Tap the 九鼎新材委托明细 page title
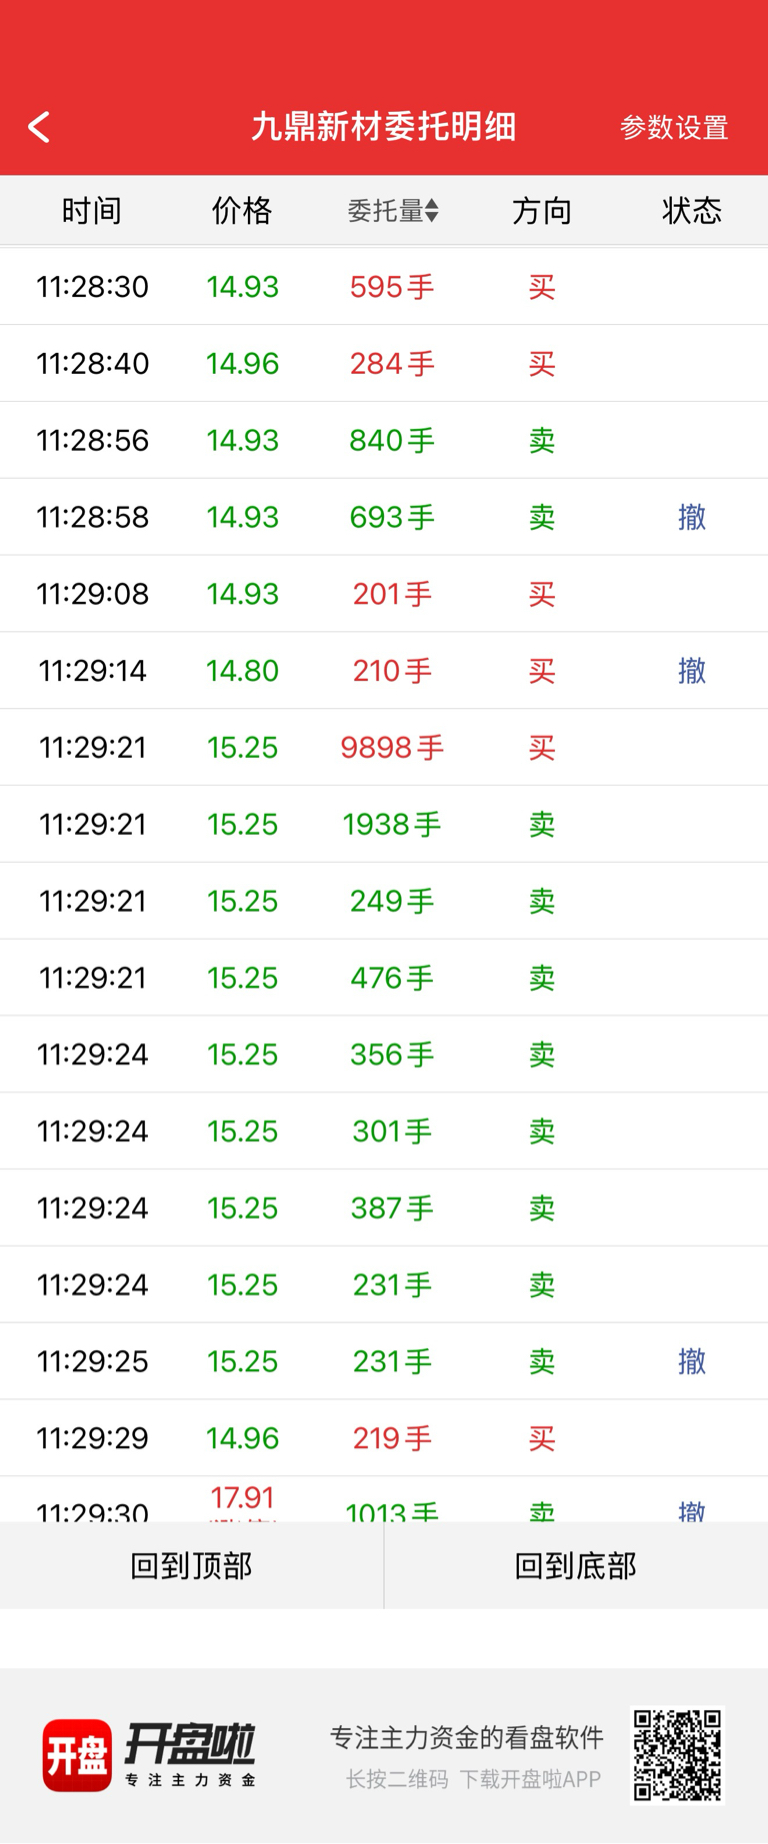The height and width of the screenshot is (1844, 768). (x=383, y=127)
